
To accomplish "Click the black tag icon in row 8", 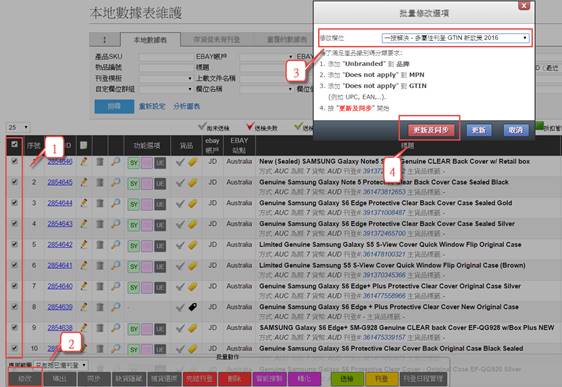I will (192, 307).
